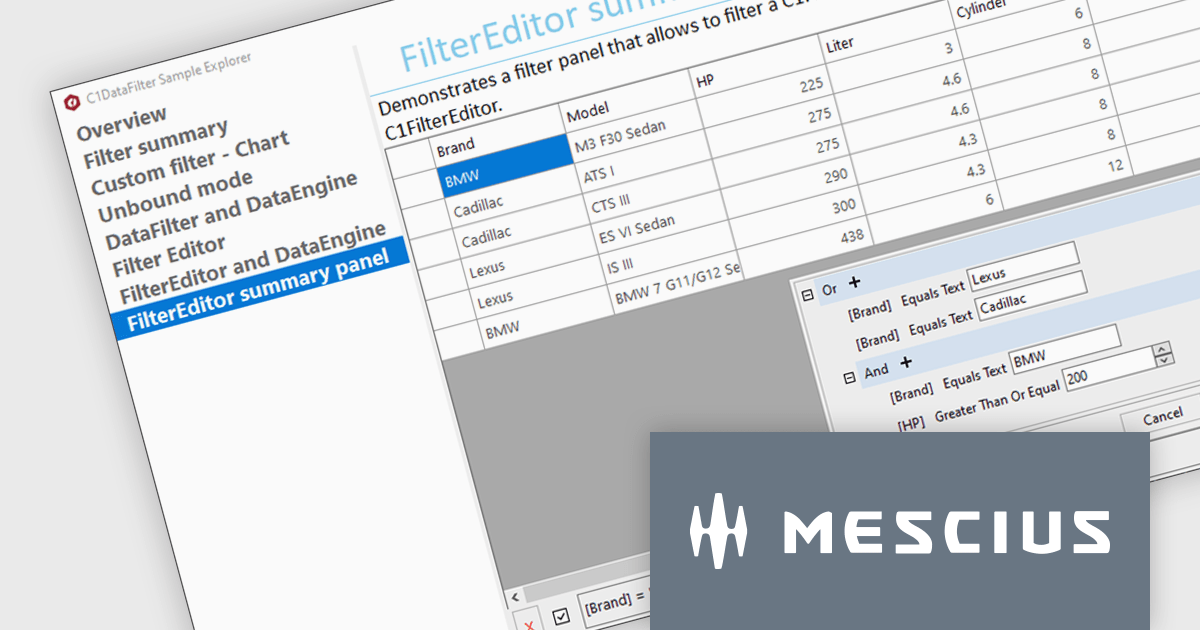Click the red X remove filter icon
This screenshot has width=1200, height=630.
pyautogui.click(x=529, y=624)
